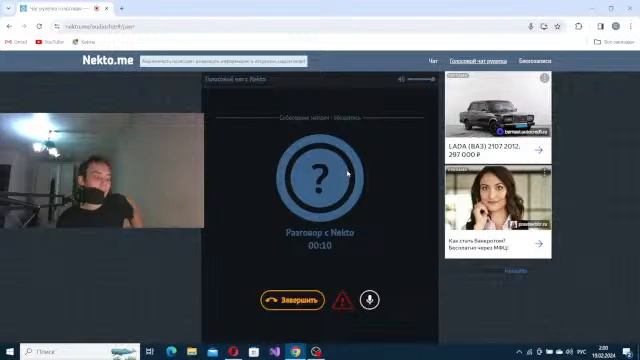Open the Chrome profile avatar

click(x=616, y=27)
